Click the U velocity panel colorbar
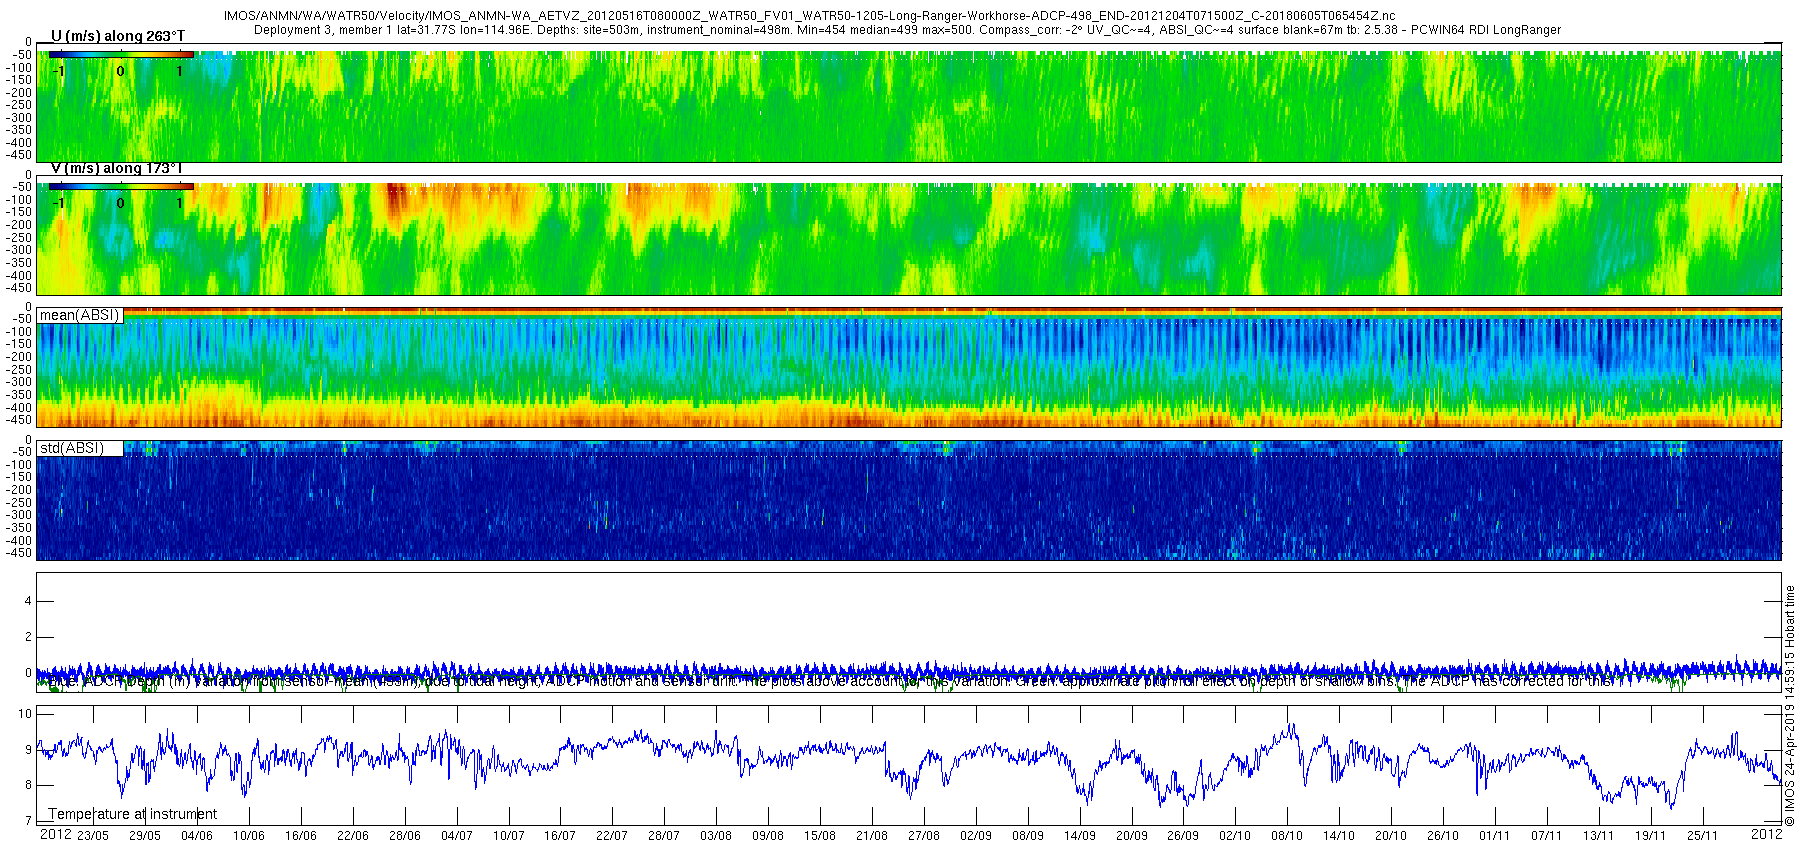Screen dimensions: 1800x850 pos(121,55)
